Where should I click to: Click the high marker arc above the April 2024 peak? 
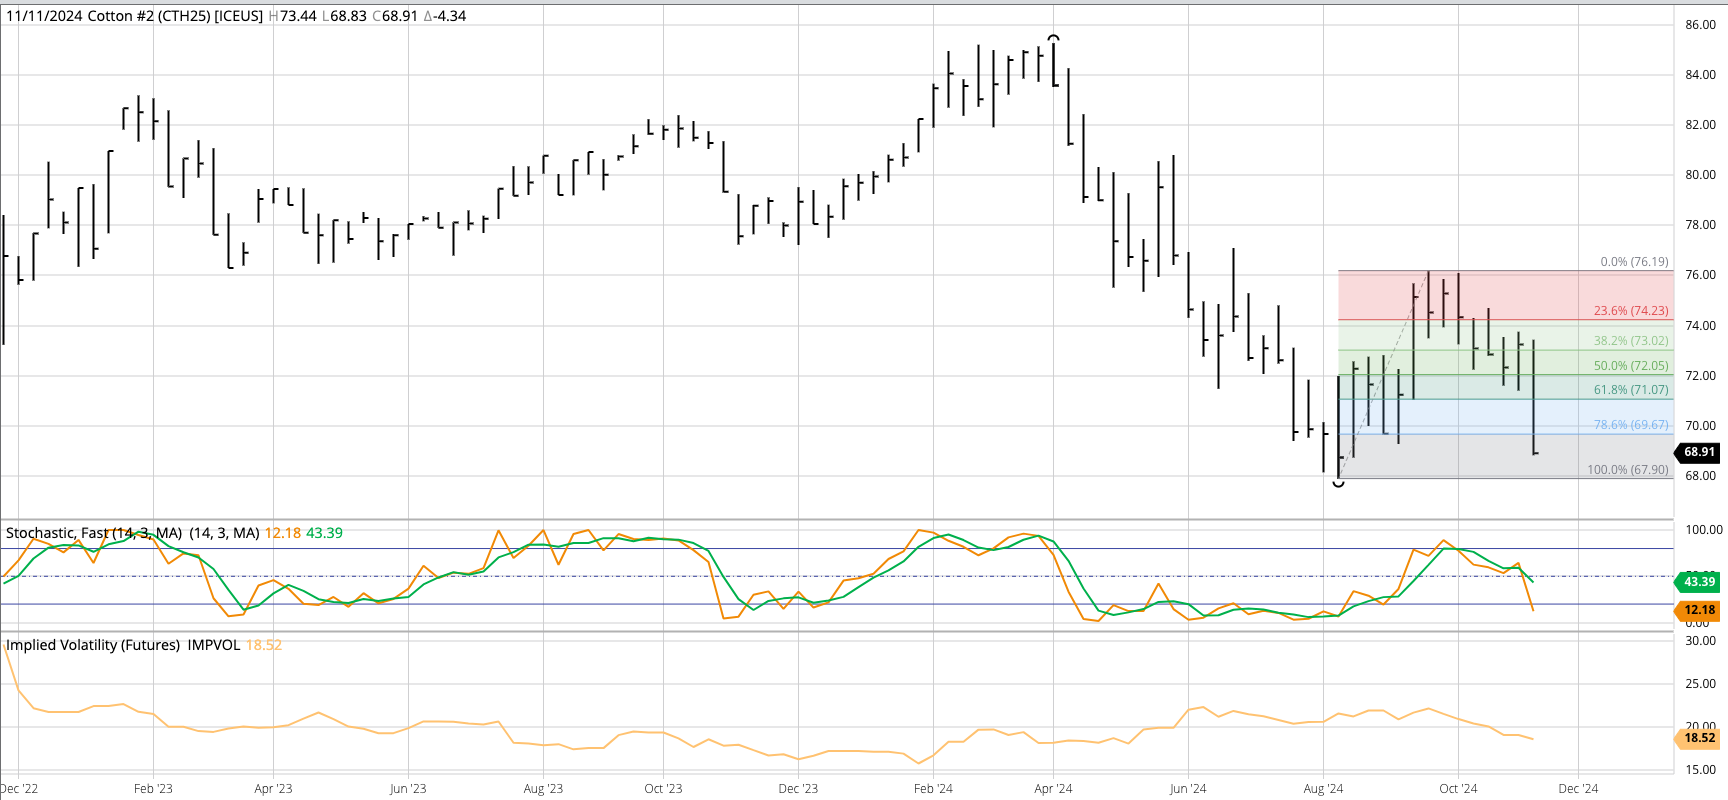(1053, 38)
